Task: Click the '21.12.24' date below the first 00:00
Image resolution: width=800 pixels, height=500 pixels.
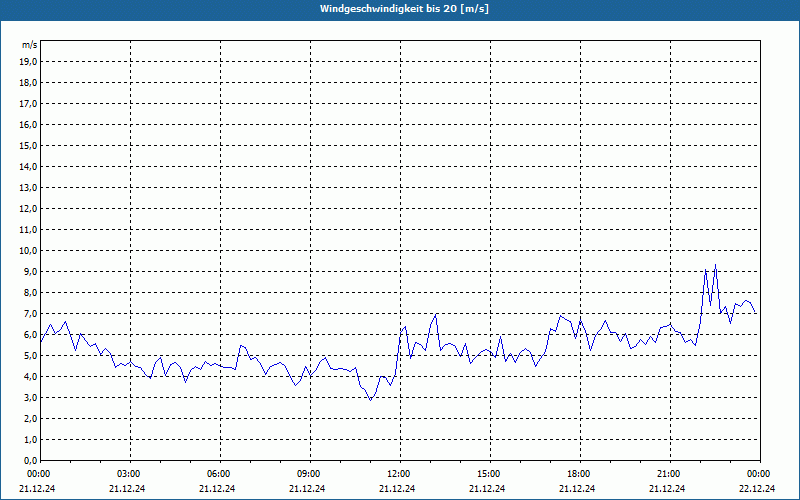Action: point(37,488)
